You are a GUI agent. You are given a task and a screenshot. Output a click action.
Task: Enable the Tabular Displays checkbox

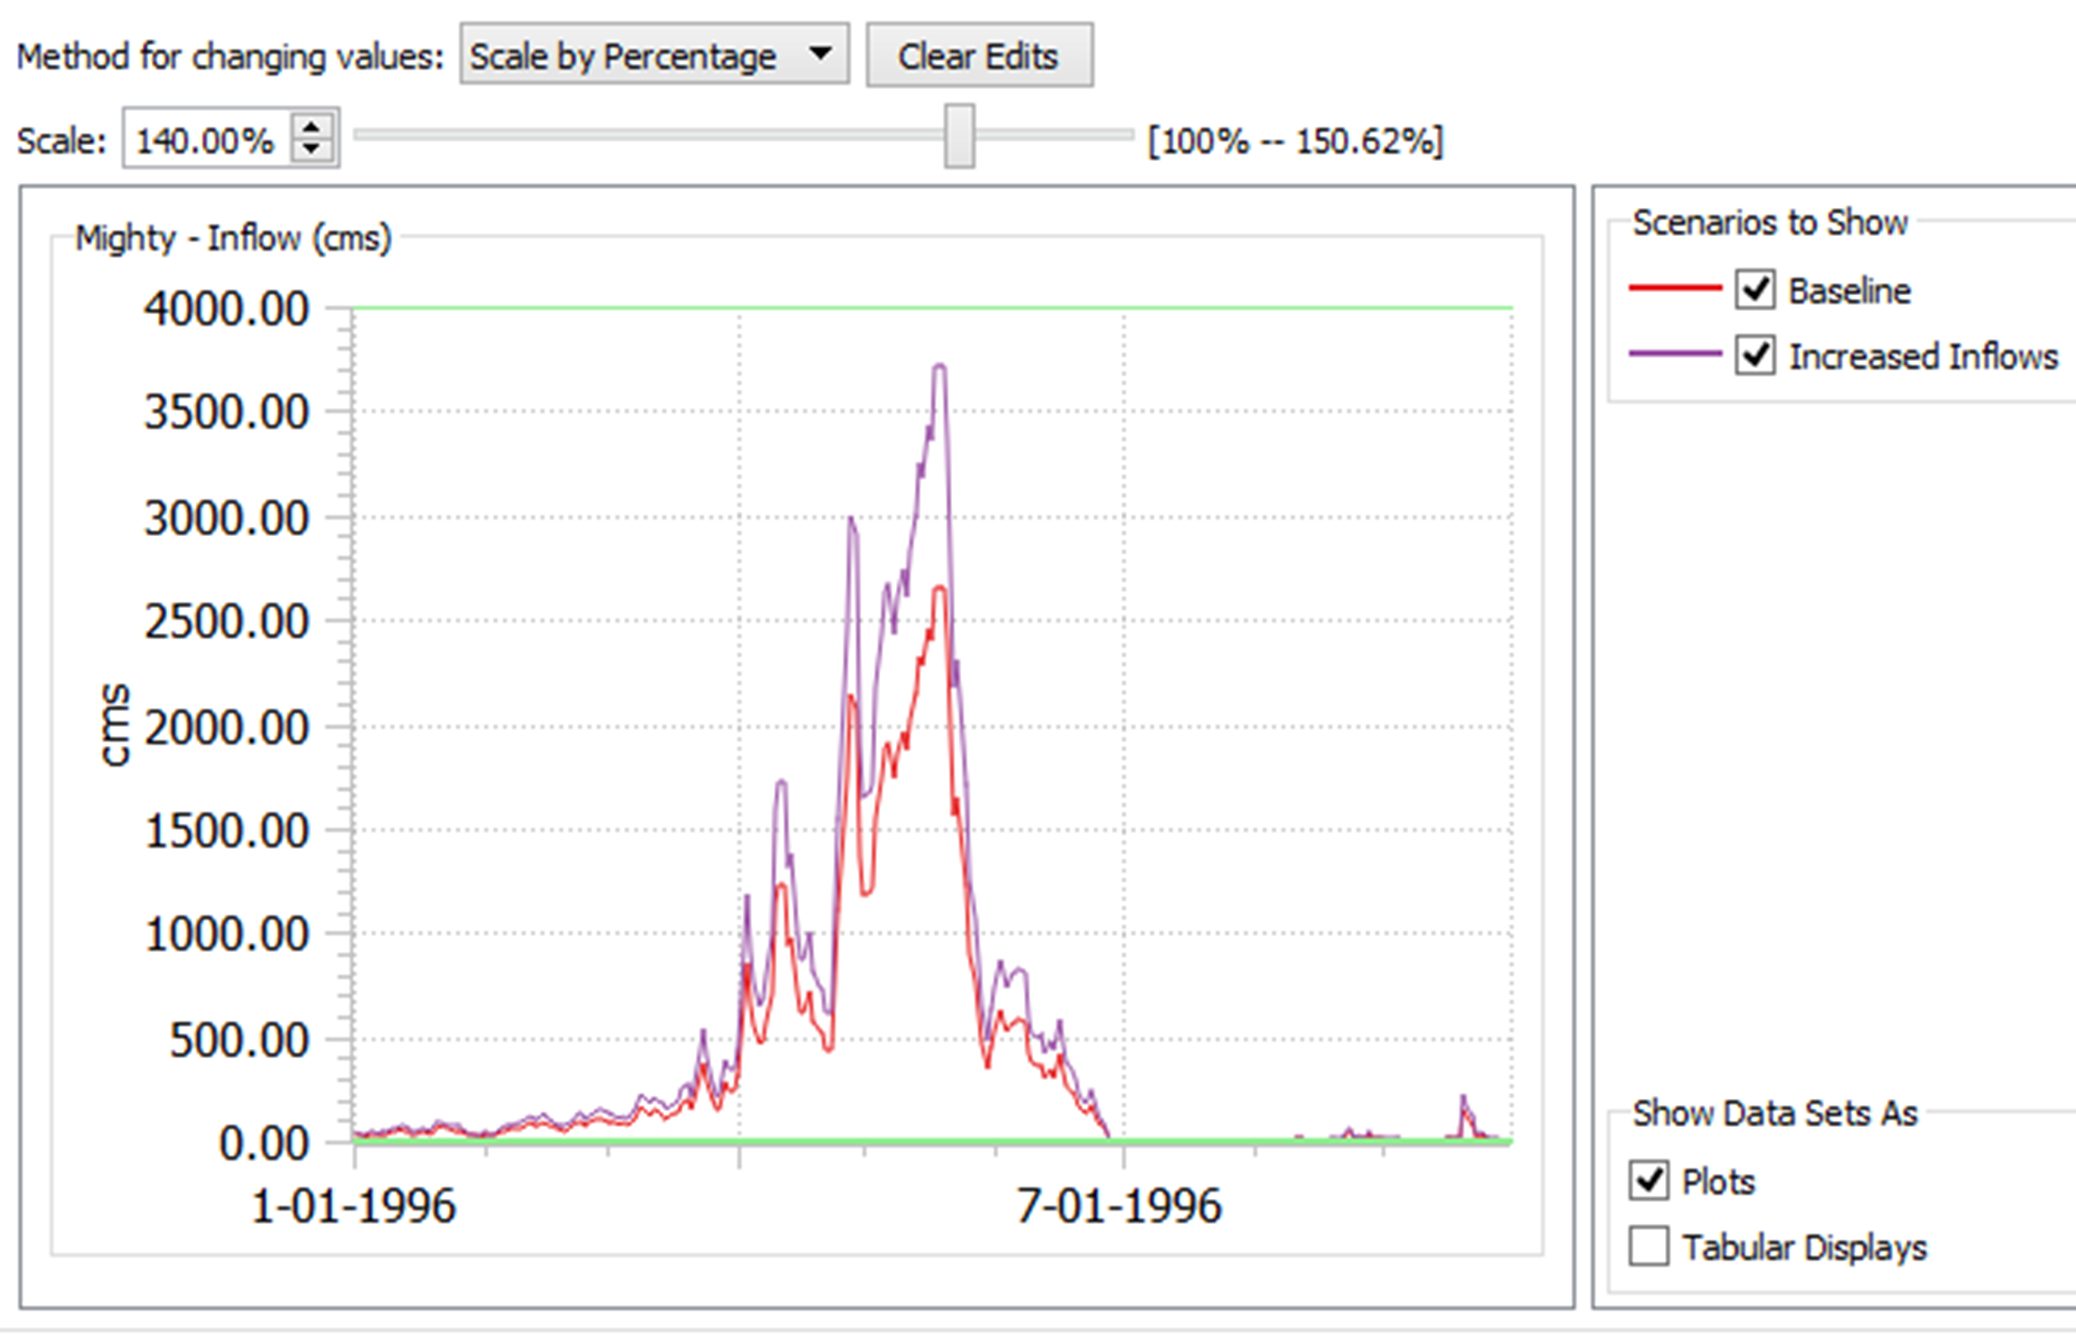tap(1649, 1247)
